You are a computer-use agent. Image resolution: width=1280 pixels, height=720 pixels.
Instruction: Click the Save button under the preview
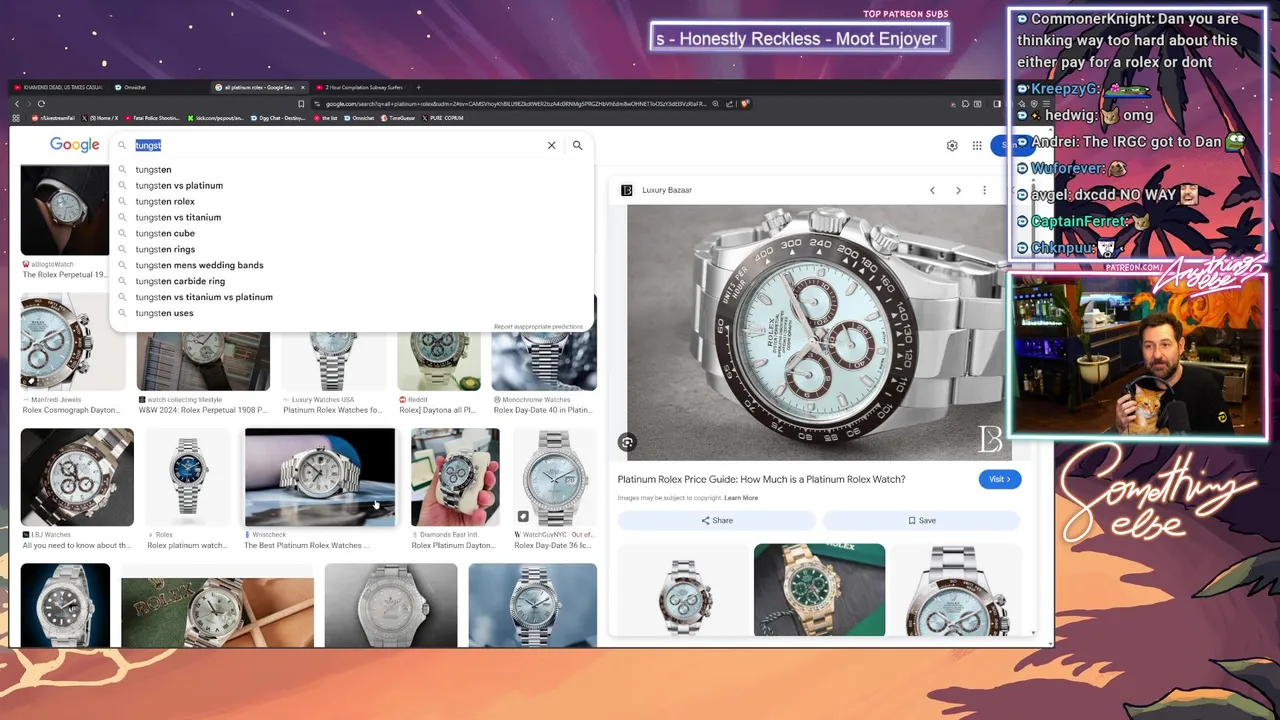(x=921, y=520)
